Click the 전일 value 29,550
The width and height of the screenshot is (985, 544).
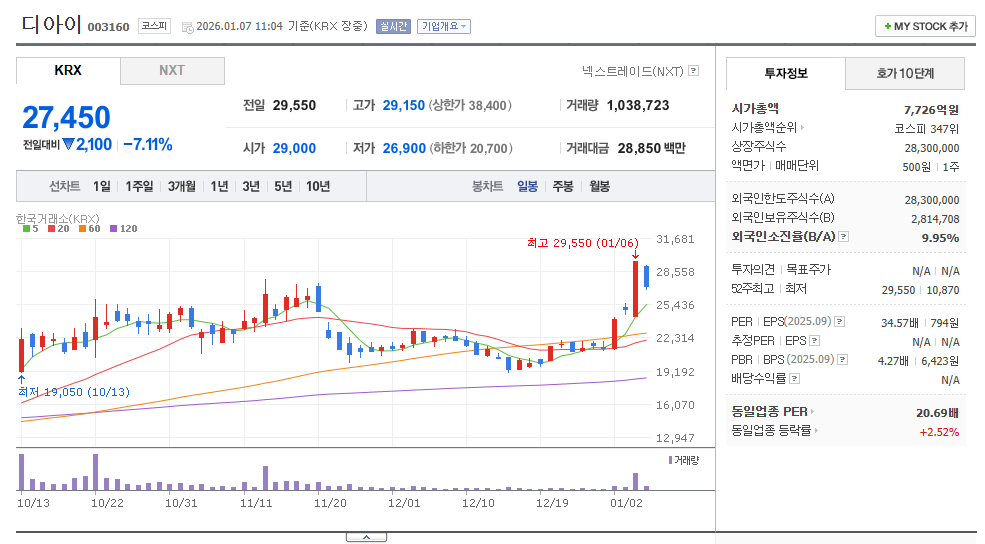point(294,106)
